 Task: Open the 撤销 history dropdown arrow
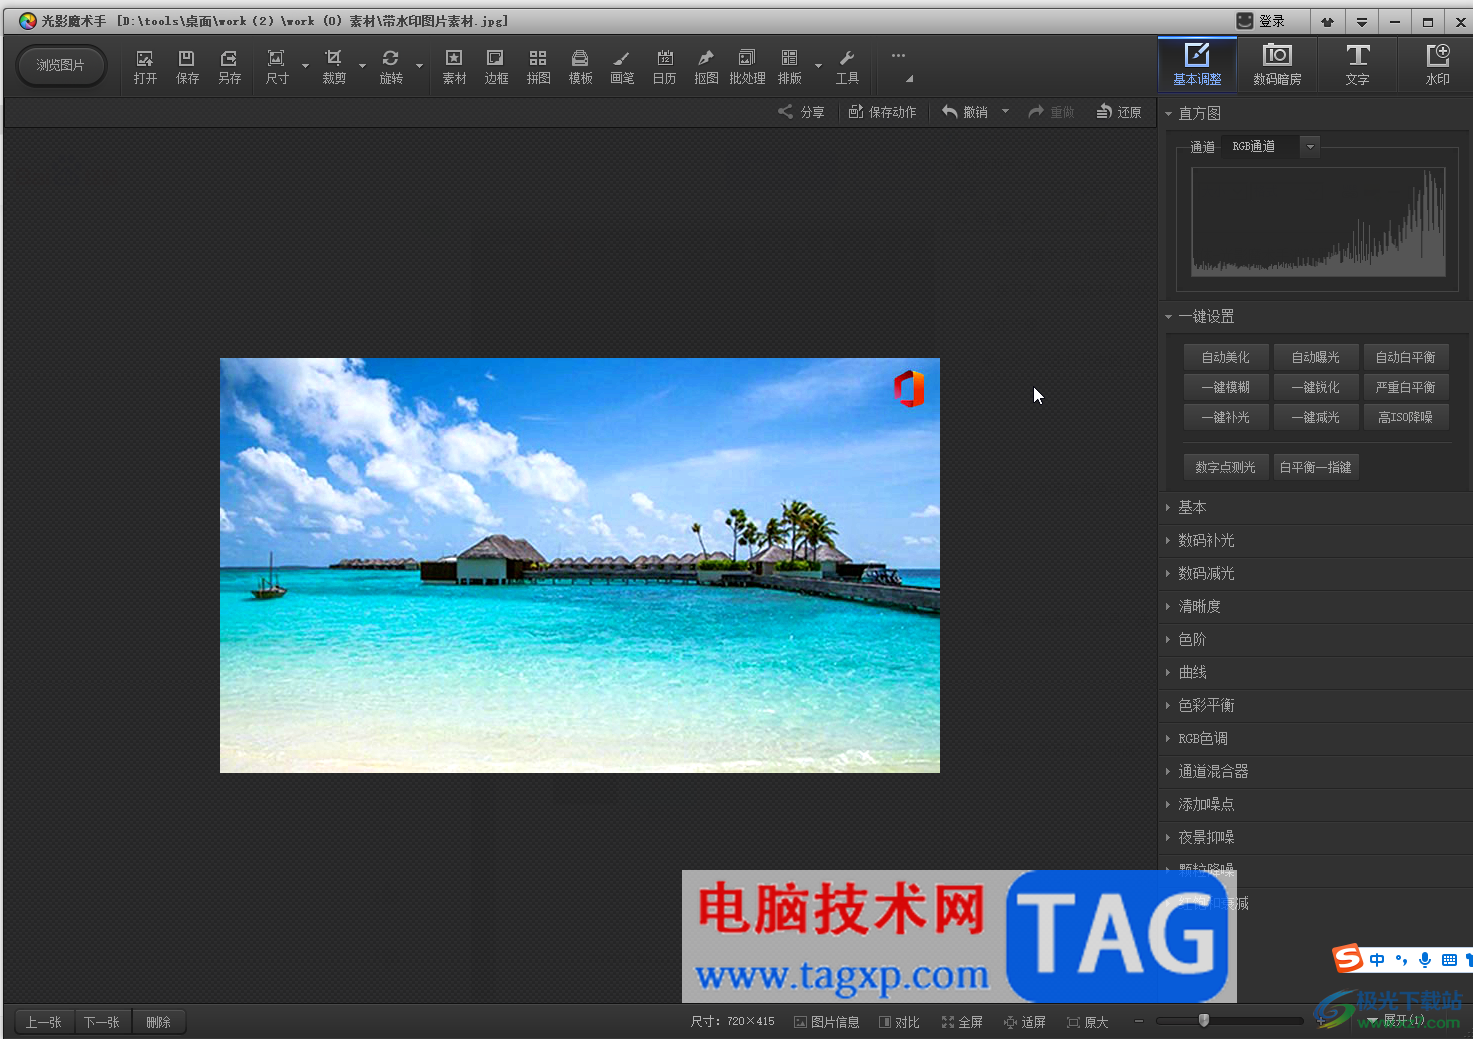(x=1005, y=112)
